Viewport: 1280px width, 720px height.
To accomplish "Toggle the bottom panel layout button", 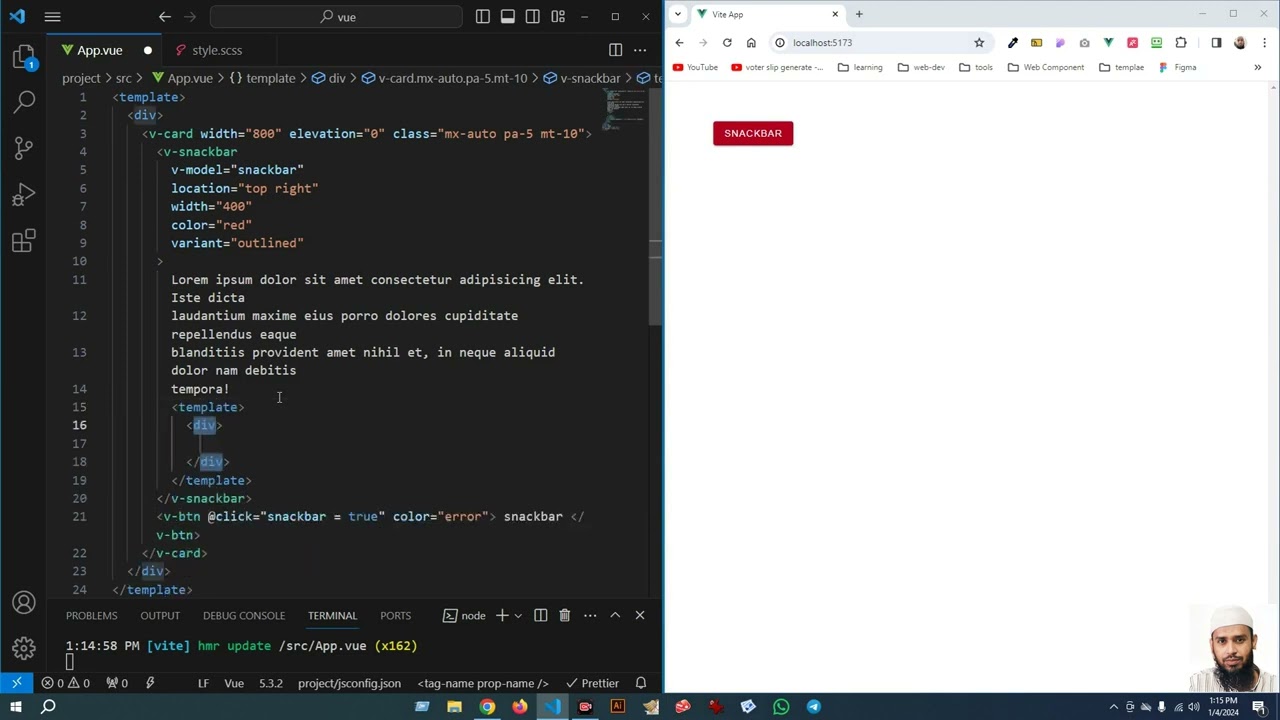I will pyautogui.click(x=508, y=16).
